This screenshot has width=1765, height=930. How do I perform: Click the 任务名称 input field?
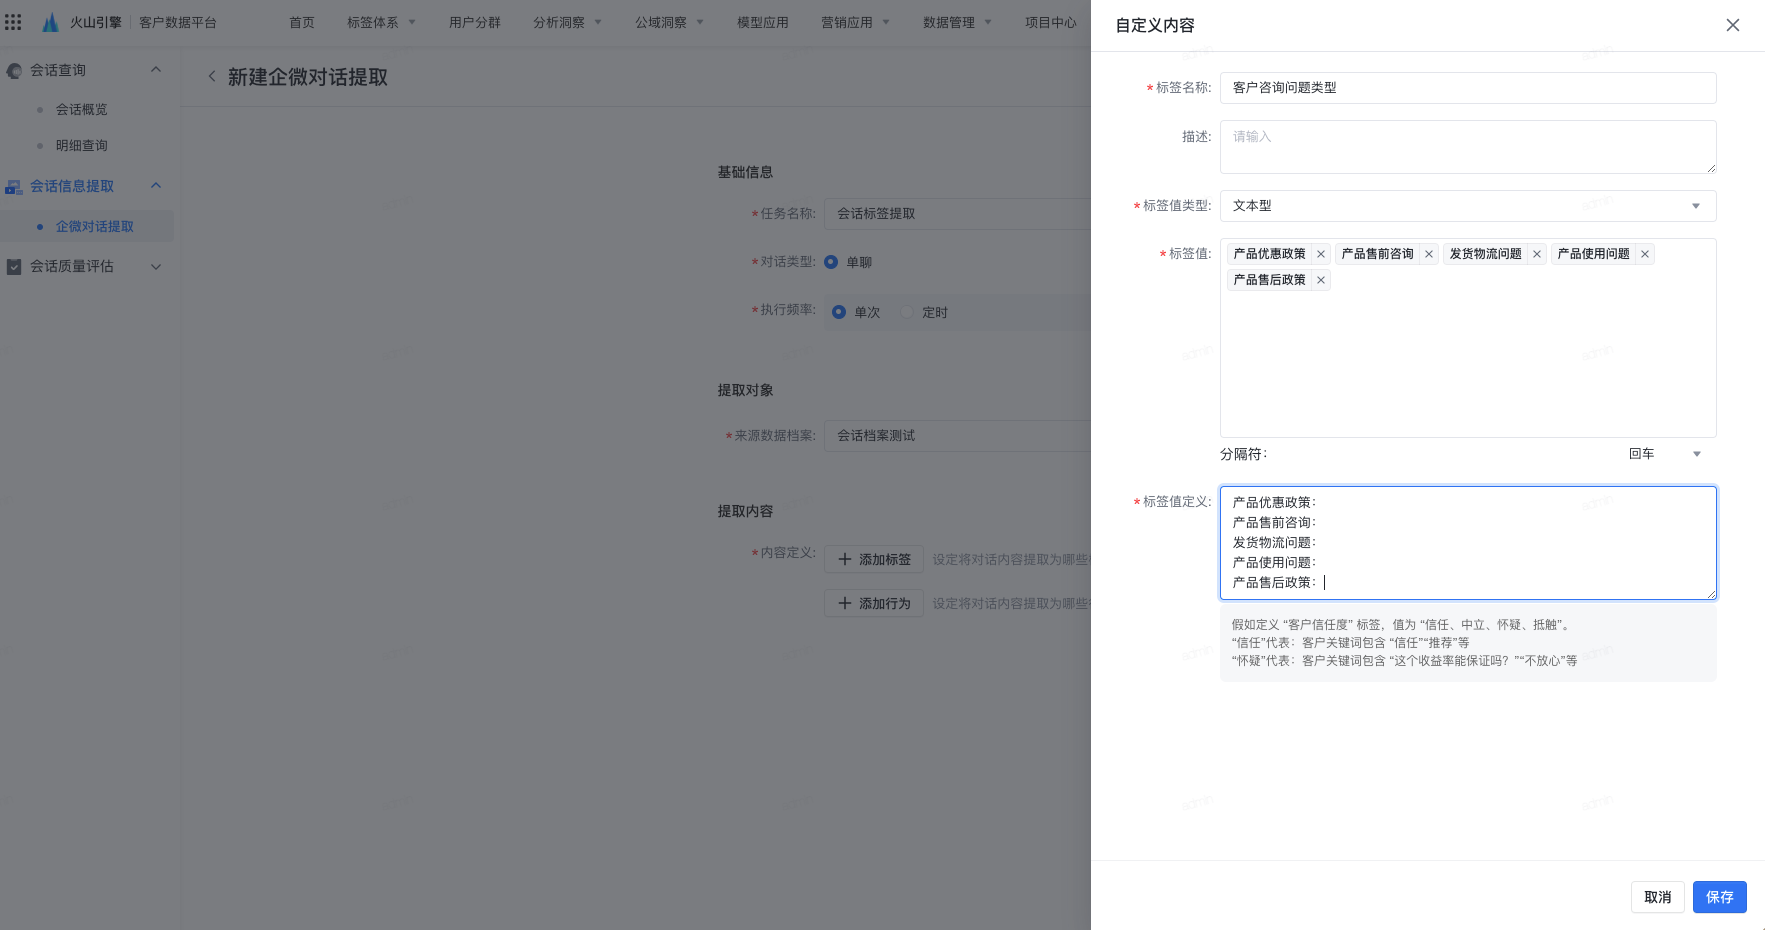(958, 214)
